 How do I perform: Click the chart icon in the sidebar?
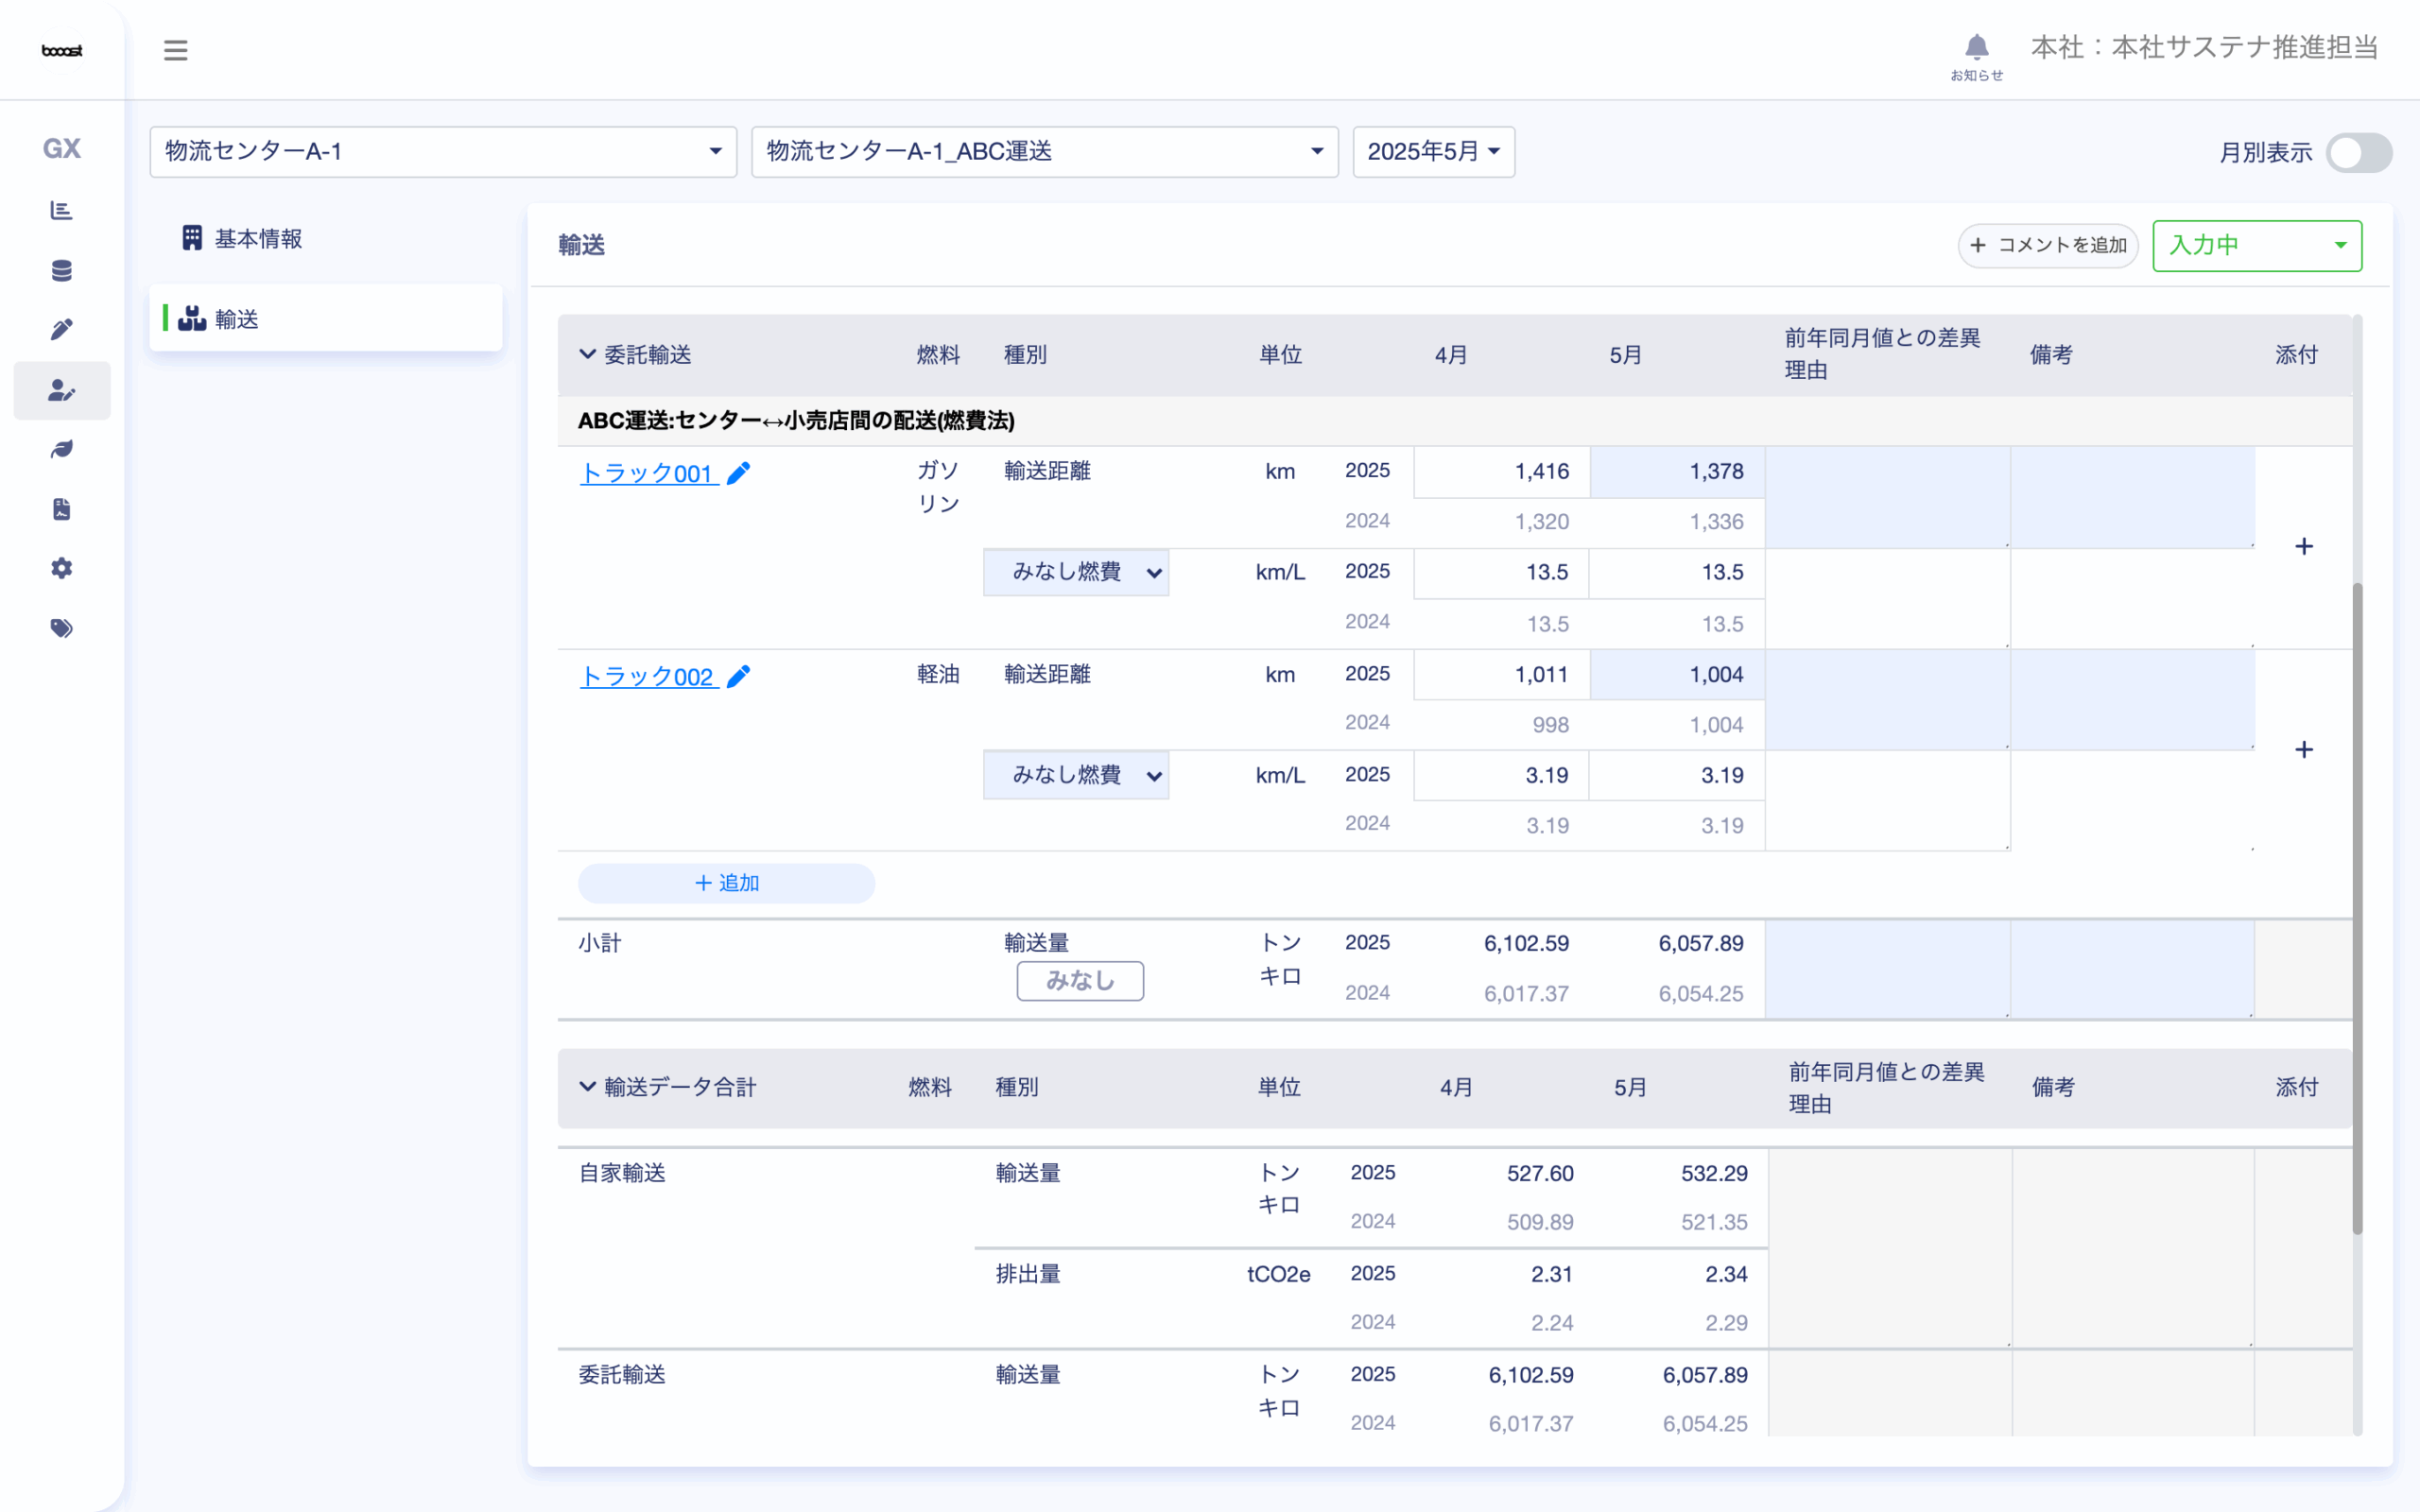pos(62,210)
